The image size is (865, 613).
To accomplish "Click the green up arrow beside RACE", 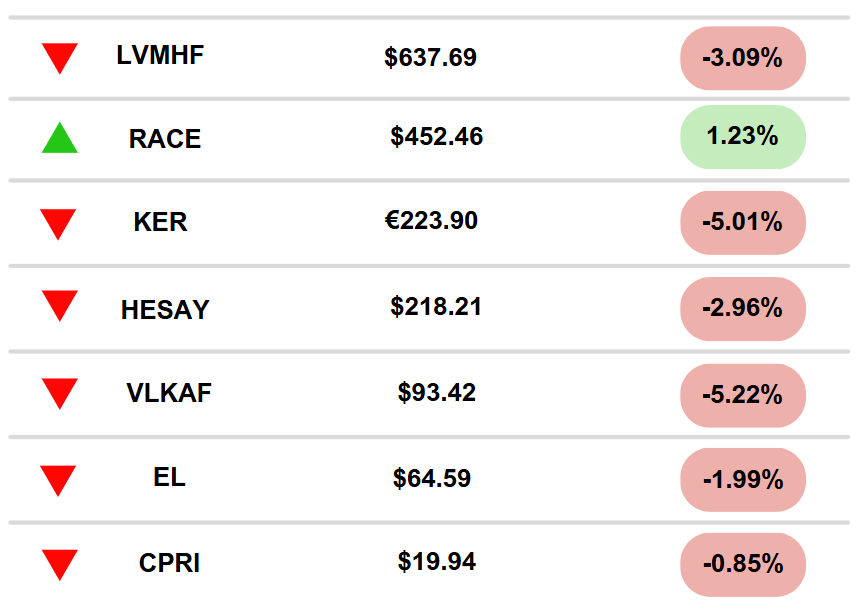I will [60, 138].
